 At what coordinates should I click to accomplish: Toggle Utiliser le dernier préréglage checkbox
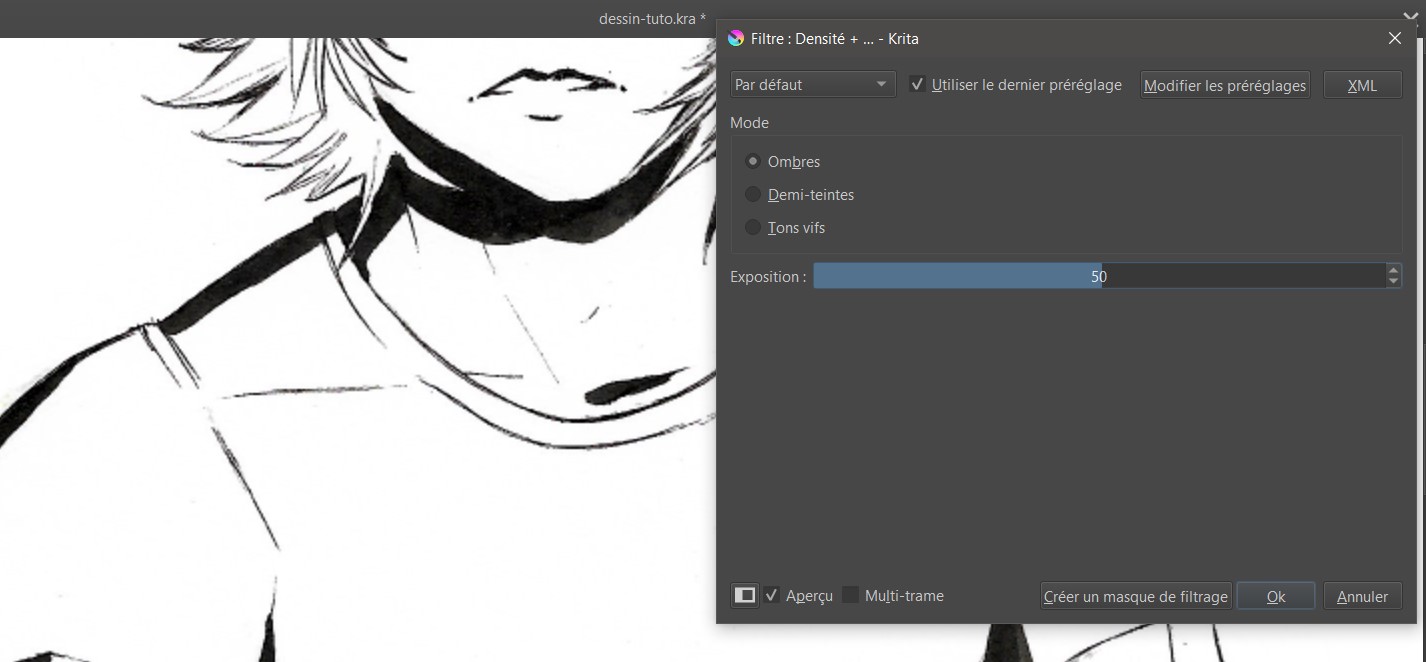[917, 85]
